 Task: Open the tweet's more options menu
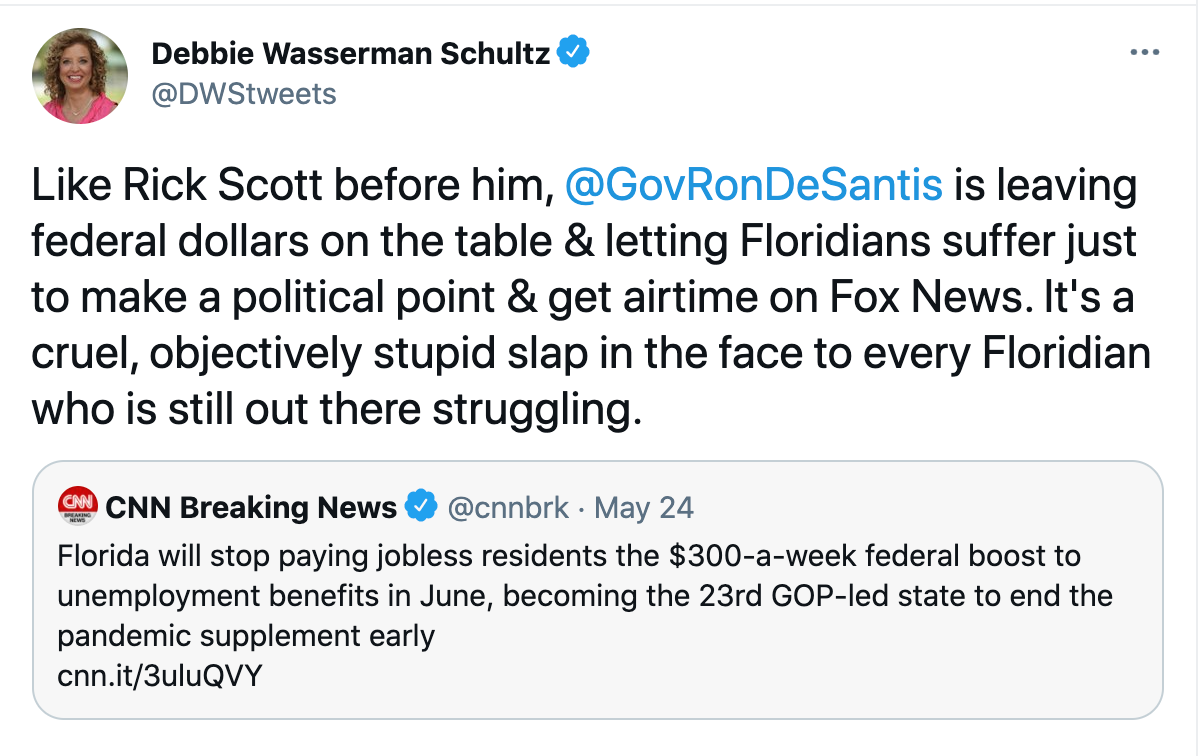1143,52
